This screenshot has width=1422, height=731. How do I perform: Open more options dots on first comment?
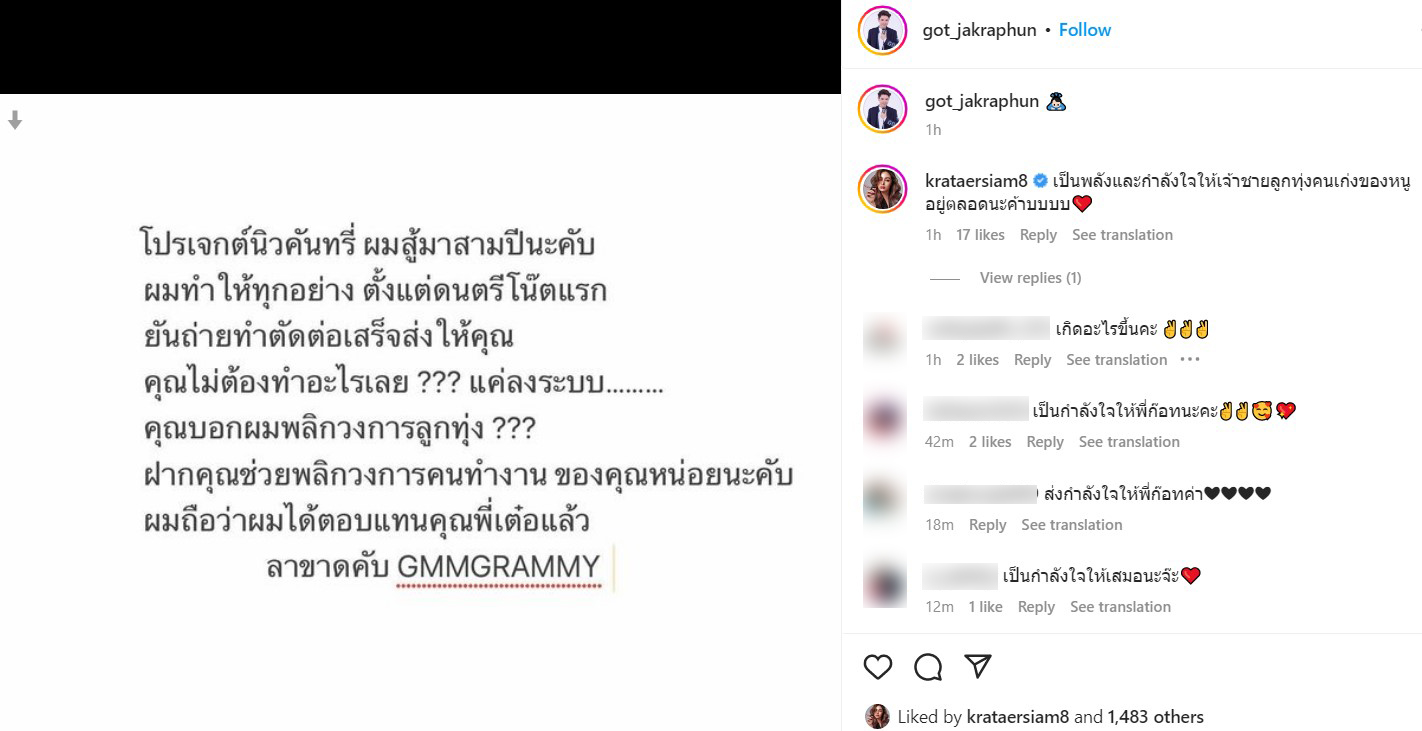[x=1189, y=359]
